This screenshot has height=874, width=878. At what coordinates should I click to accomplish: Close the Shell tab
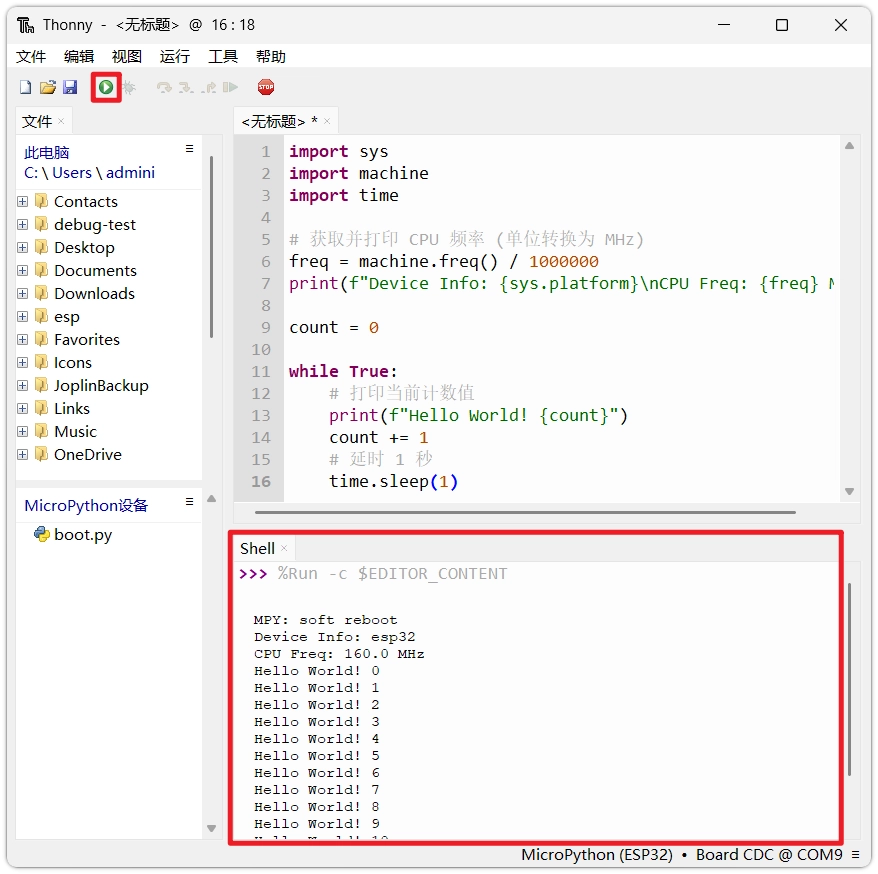(x=284, y=548)
